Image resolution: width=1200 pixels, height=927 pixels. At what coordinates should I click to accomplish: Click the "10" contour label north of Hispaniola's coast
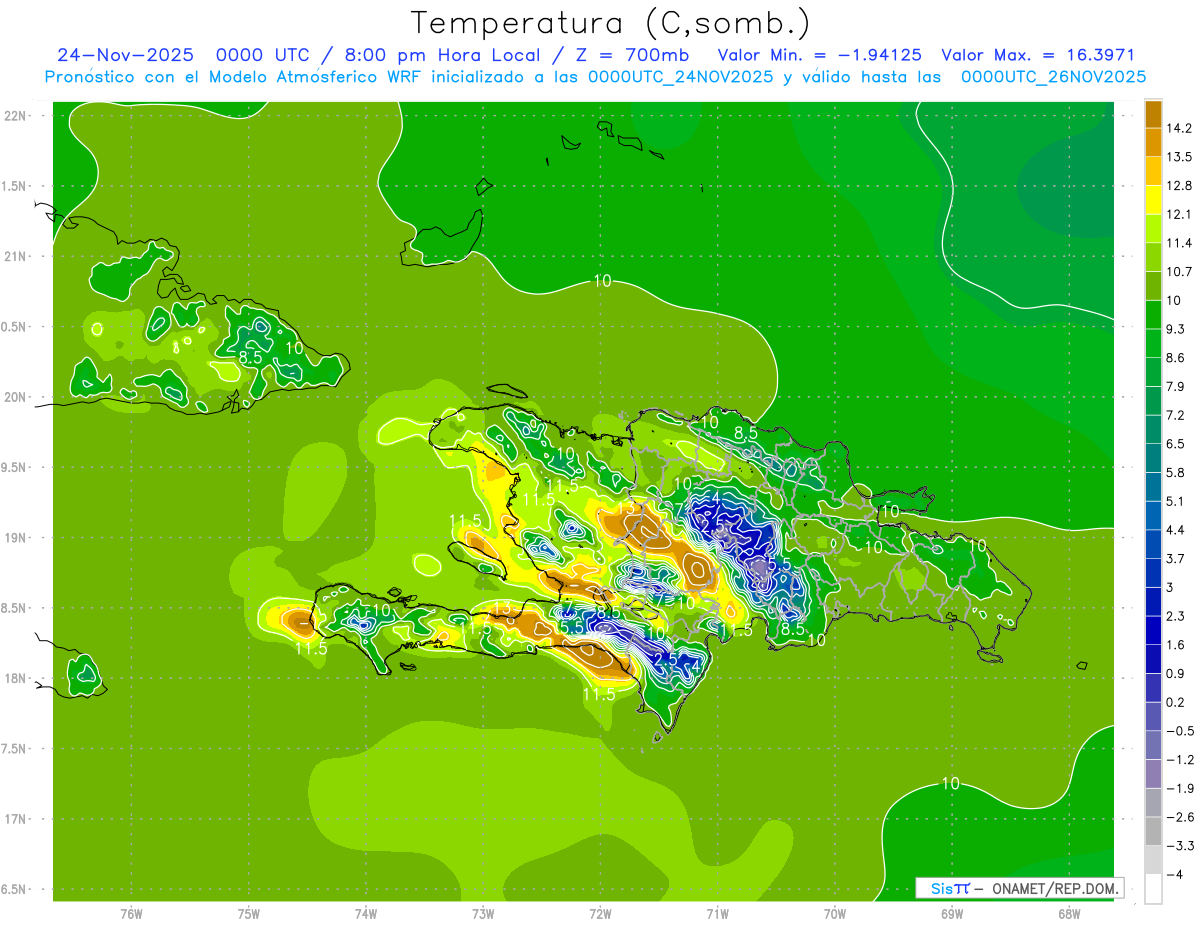tap(602, 281)
